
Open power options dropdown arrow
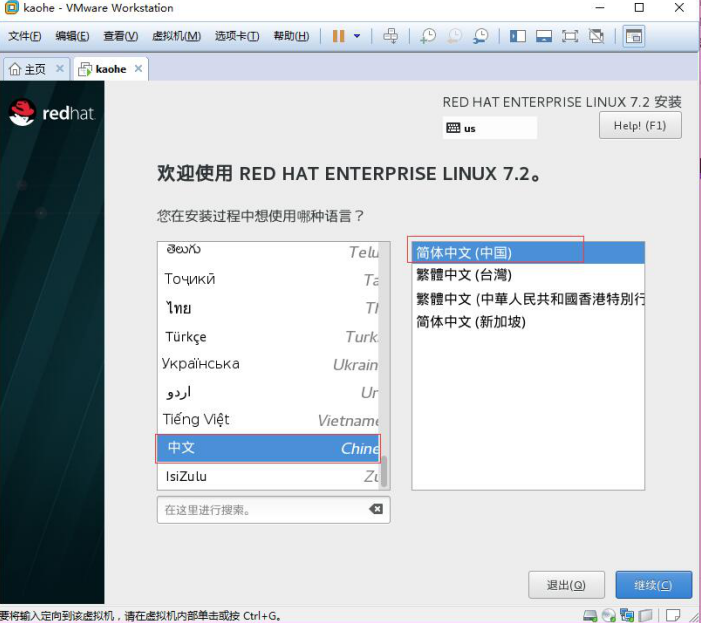357,36
